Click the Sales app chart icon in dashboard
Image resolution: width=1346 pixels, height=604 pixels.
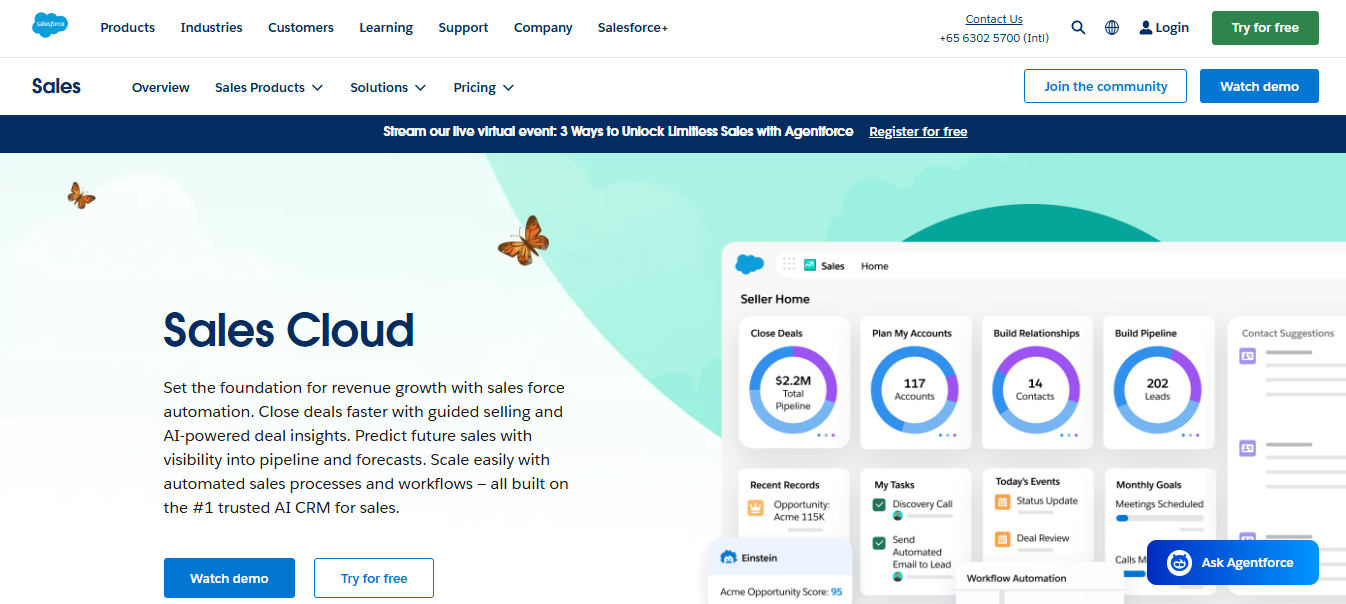point(810,265)
